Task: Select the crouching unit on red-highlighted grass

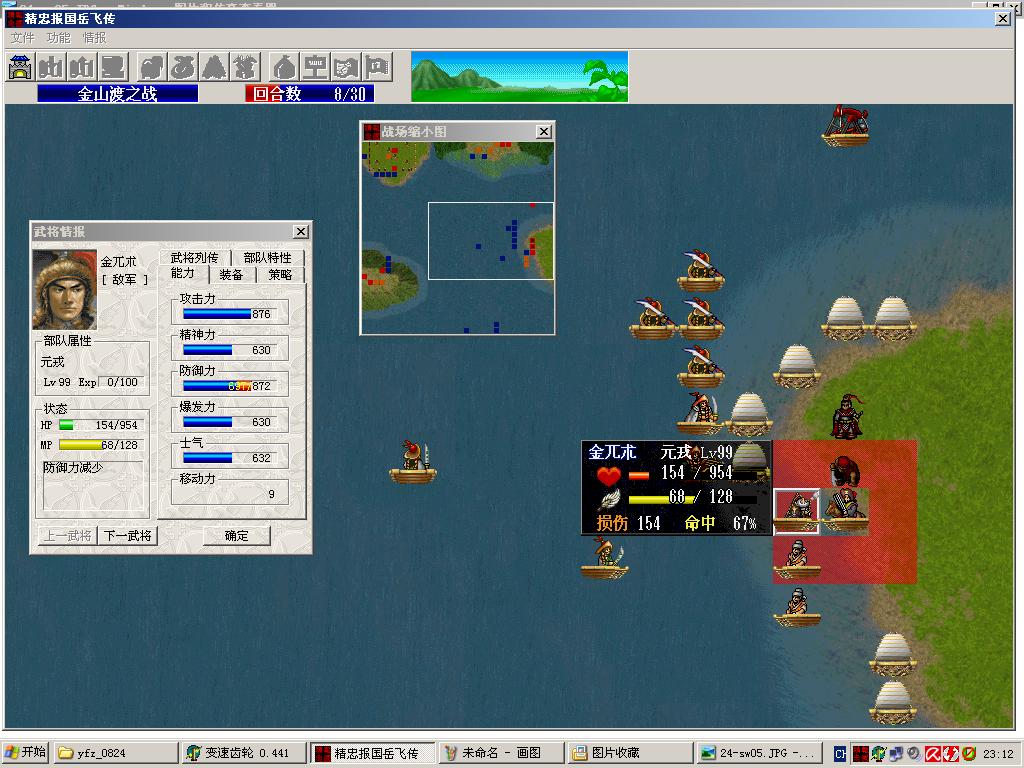Action: pos(845,470)
